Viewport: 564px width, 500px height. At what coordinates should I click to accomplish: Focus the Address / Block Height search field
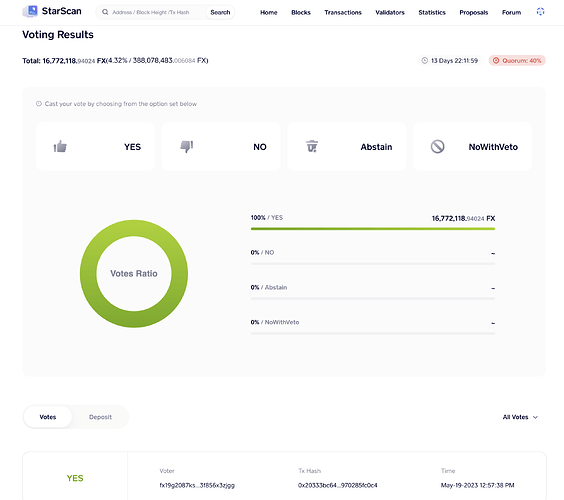[x=158, y=12]
